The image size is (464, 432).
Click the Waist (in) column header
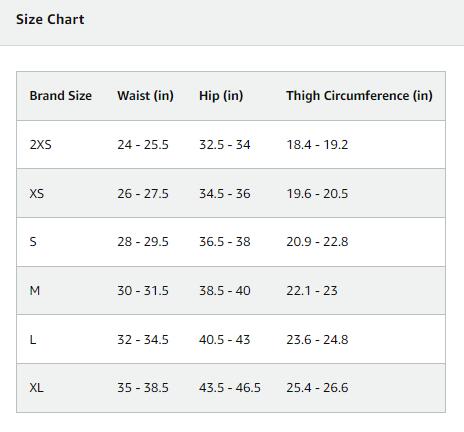[145, 96]
